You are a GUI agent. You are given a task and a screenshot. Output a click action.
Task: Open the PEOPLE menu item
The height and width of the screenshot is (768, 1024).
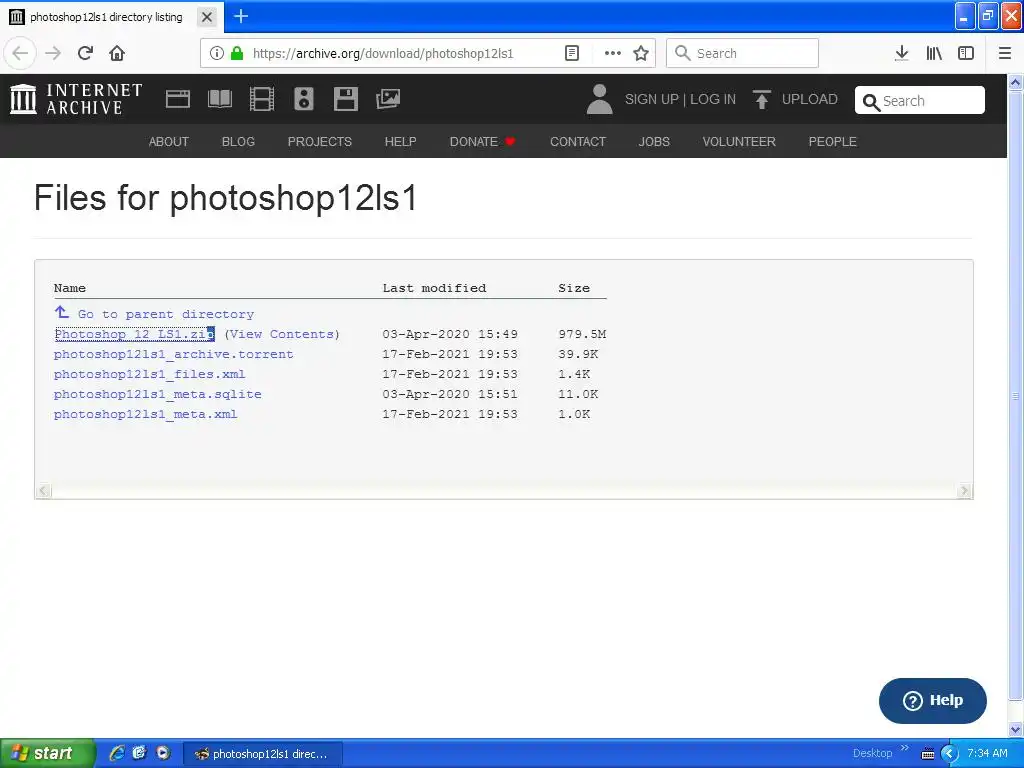[833, 142]
